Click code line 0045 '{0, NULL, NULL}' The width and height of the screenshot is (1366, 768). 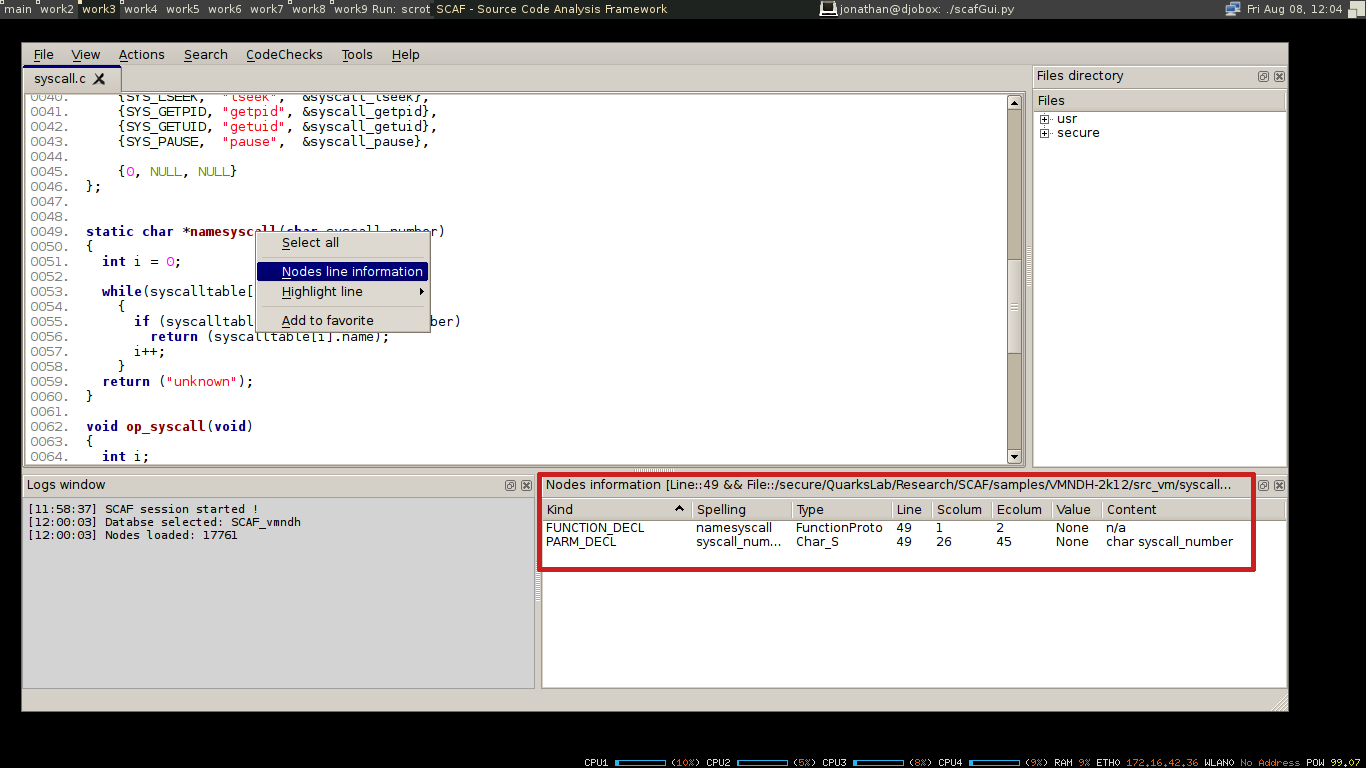pyautogui.click(x=177, y=172)
